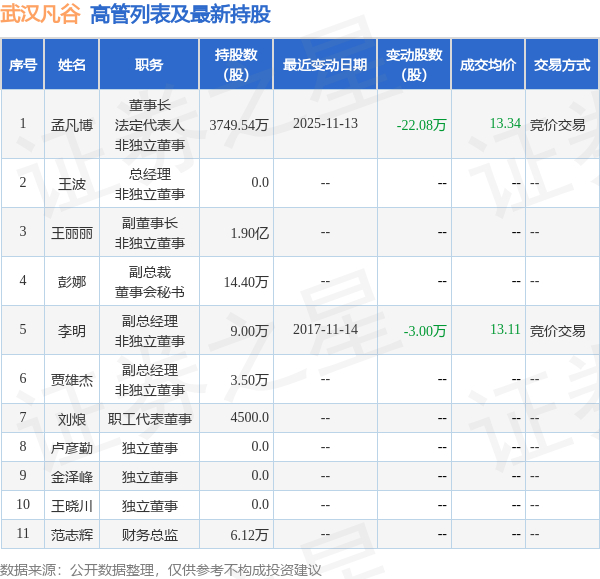The image size is (600, 579).
Task: Click the date 2025-11-13
Action: (325, 124)
